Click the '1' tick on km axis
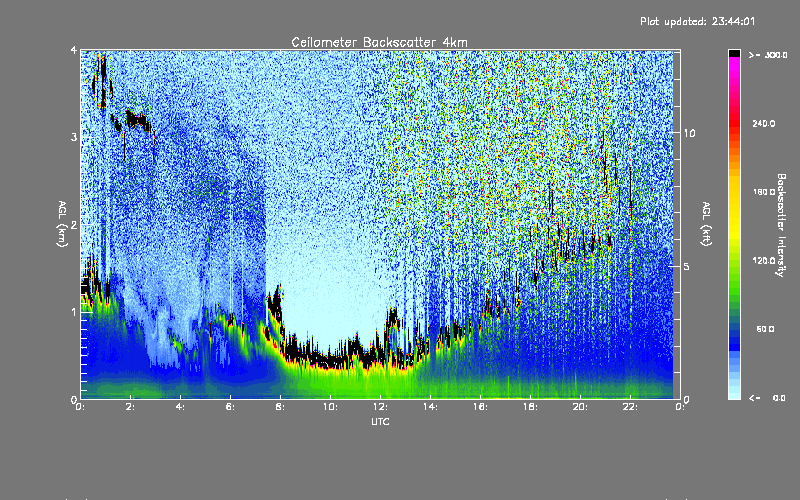This screenshot has width=800, height=500. pyautogui.click(x=74, y=312)
